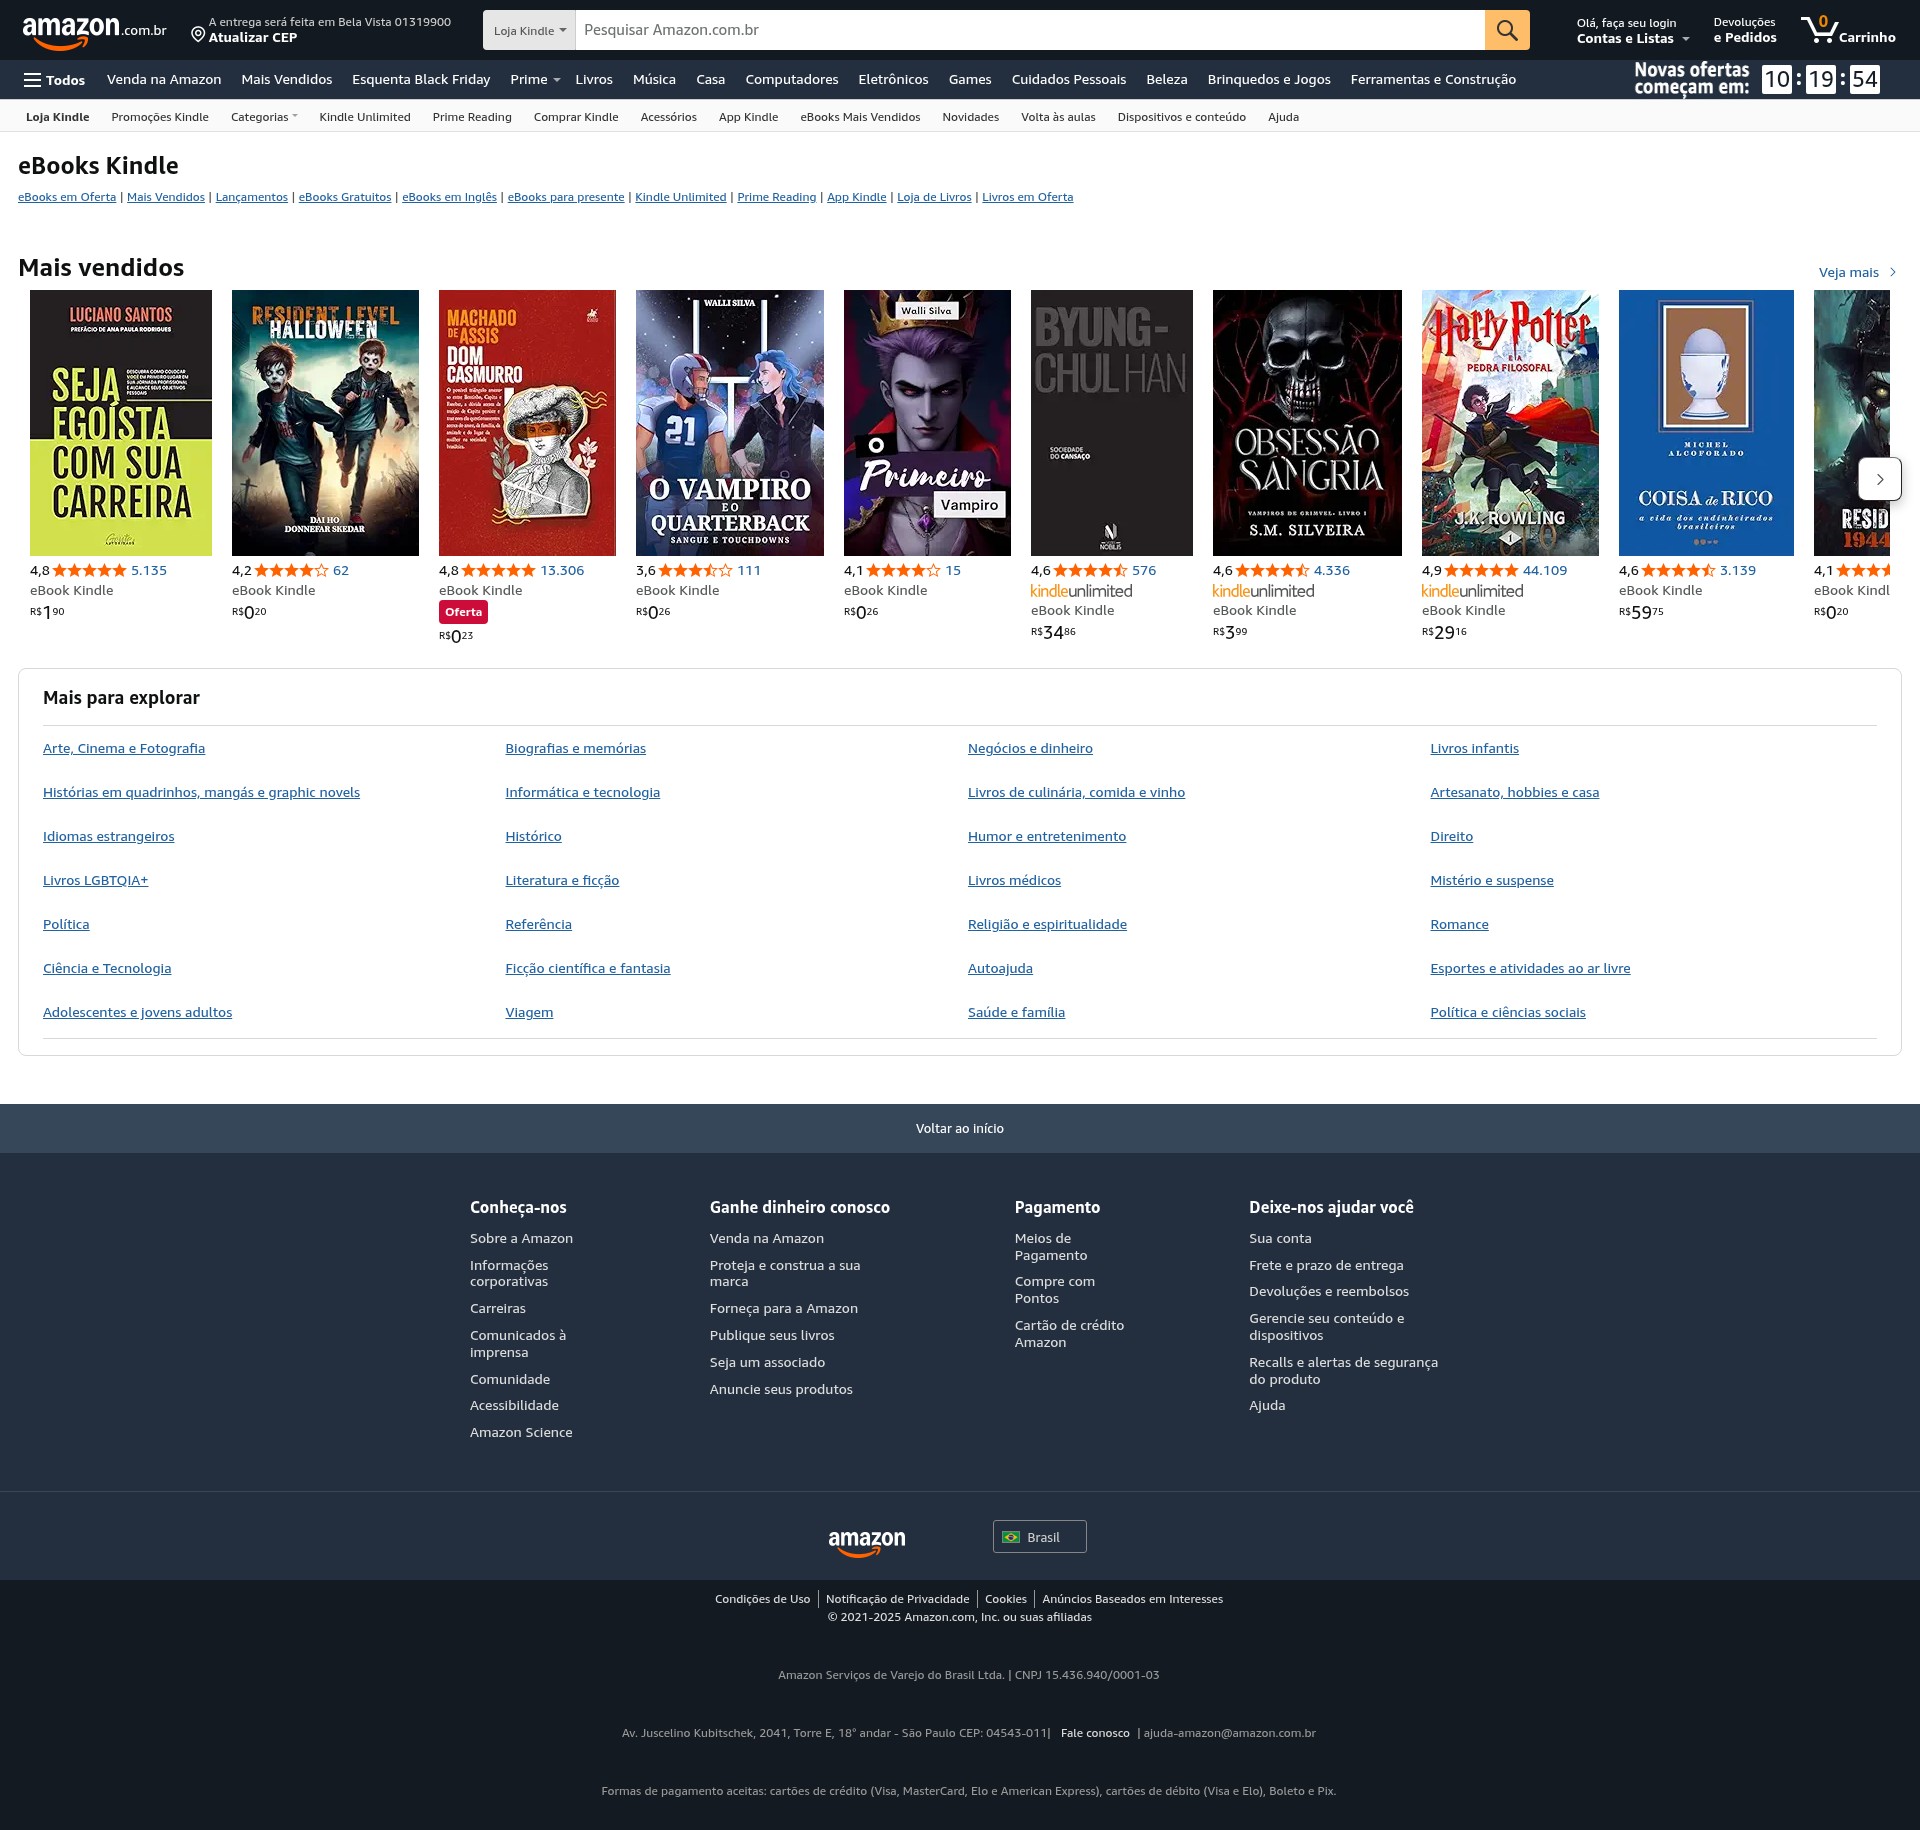
Task: Open Autoajuda category link
Action: click(x=1000, y=969)
